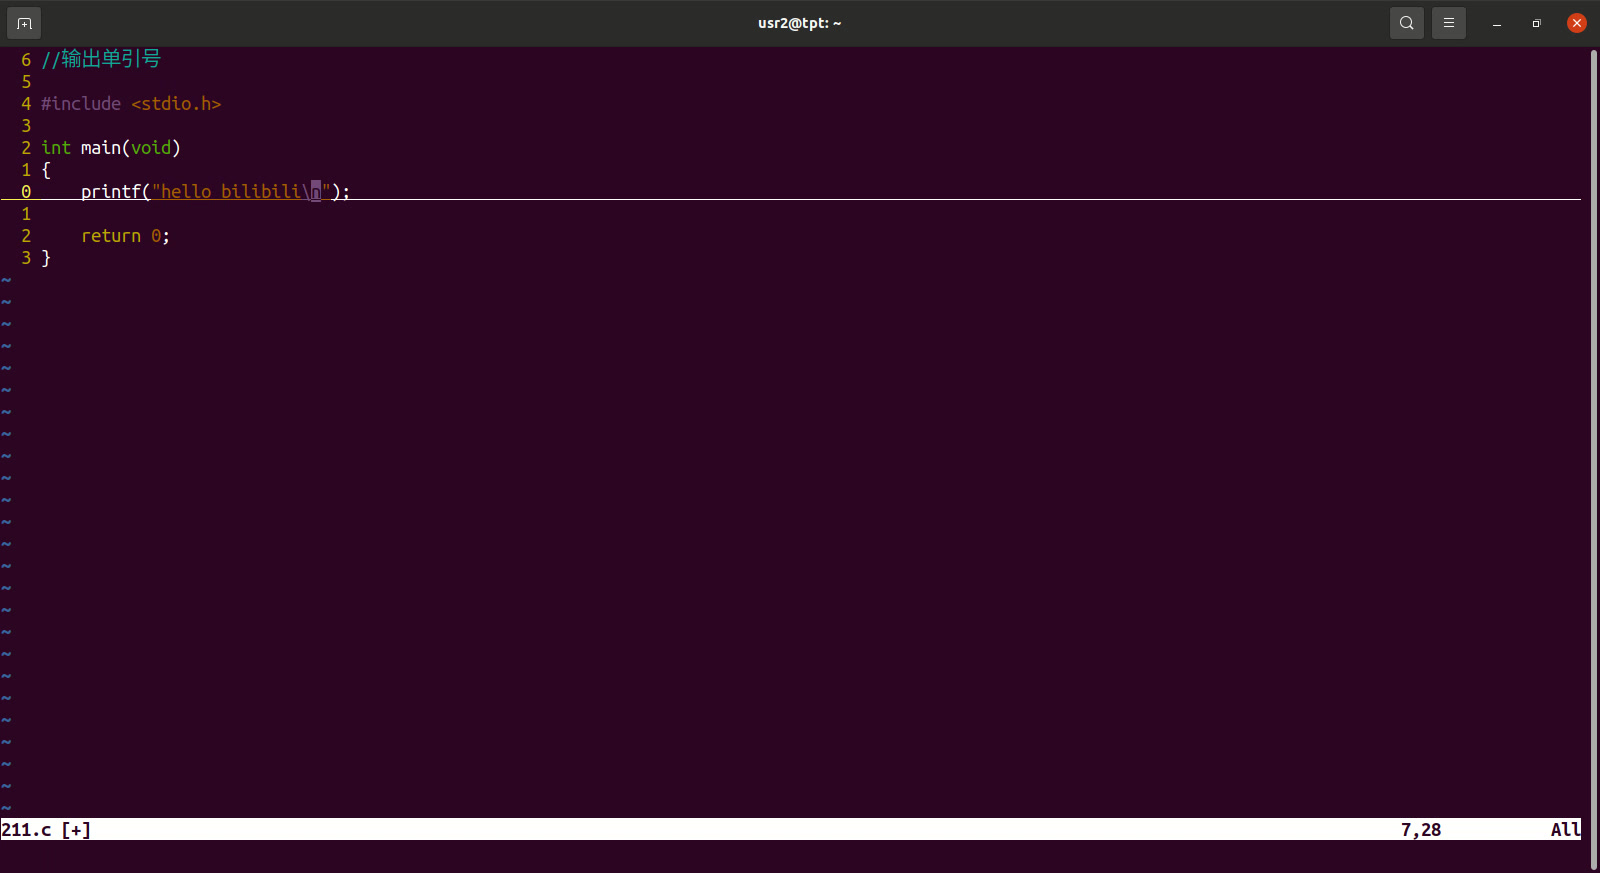Click the #include directive text
Image resolution: width=1600 pixels, height=873 pixels.
(81, 104)
